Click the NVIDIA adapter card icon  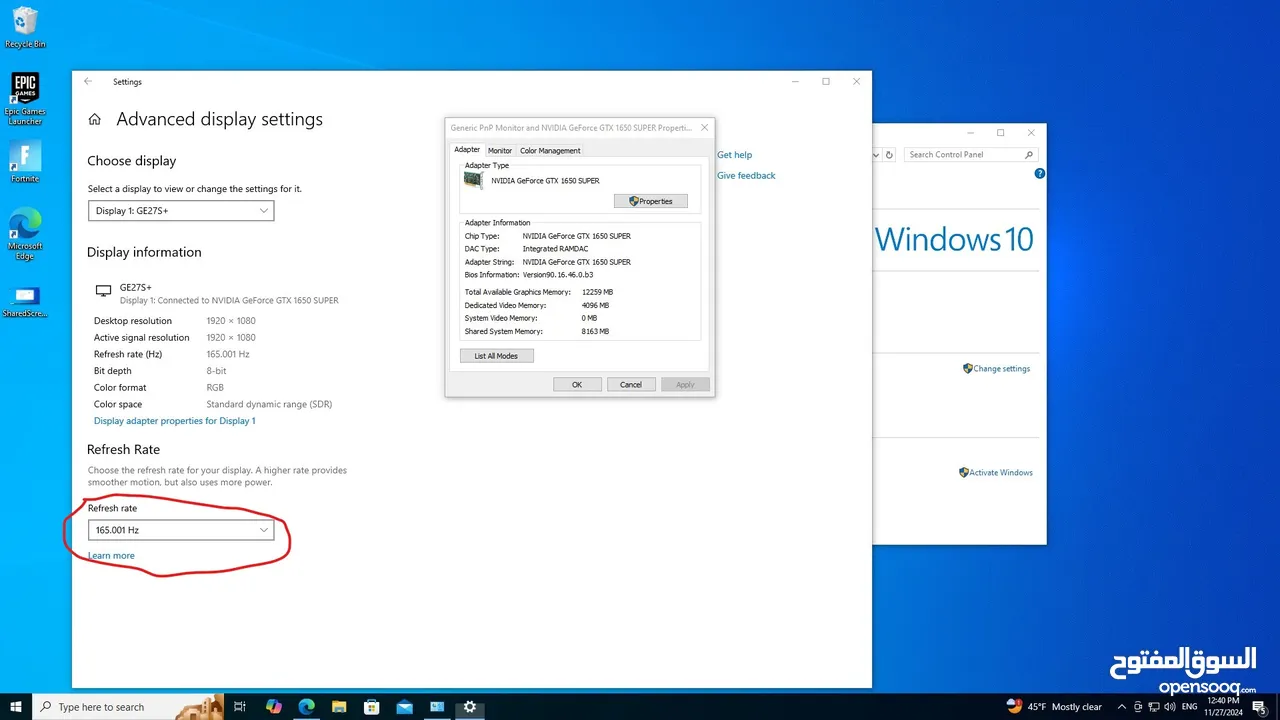click(474, 180)
